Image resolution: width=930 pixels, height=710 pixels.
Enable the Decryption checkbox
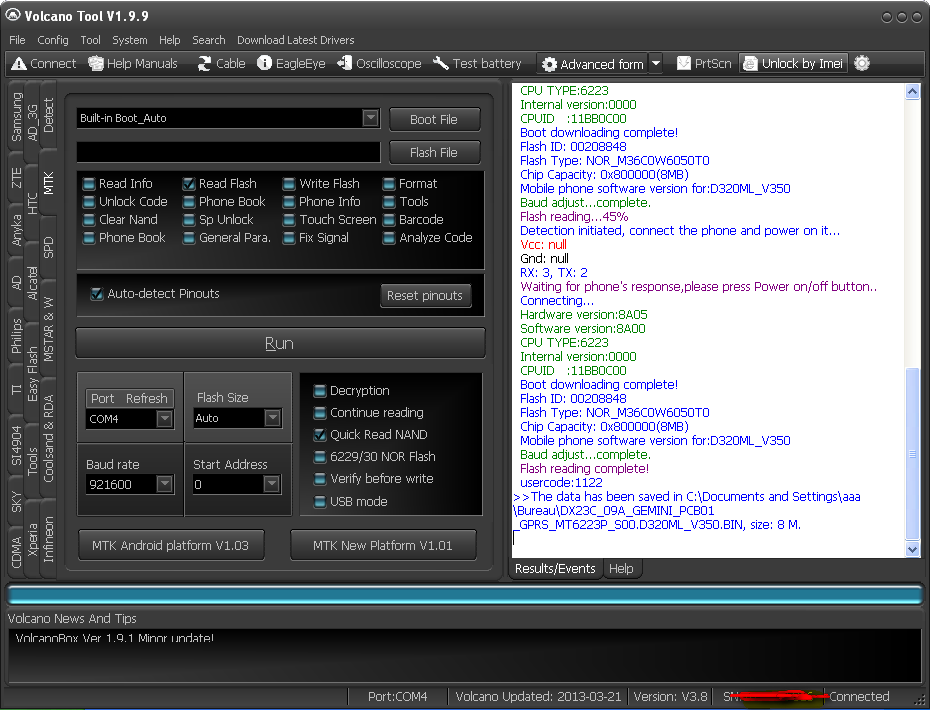(x=320, y=391)
